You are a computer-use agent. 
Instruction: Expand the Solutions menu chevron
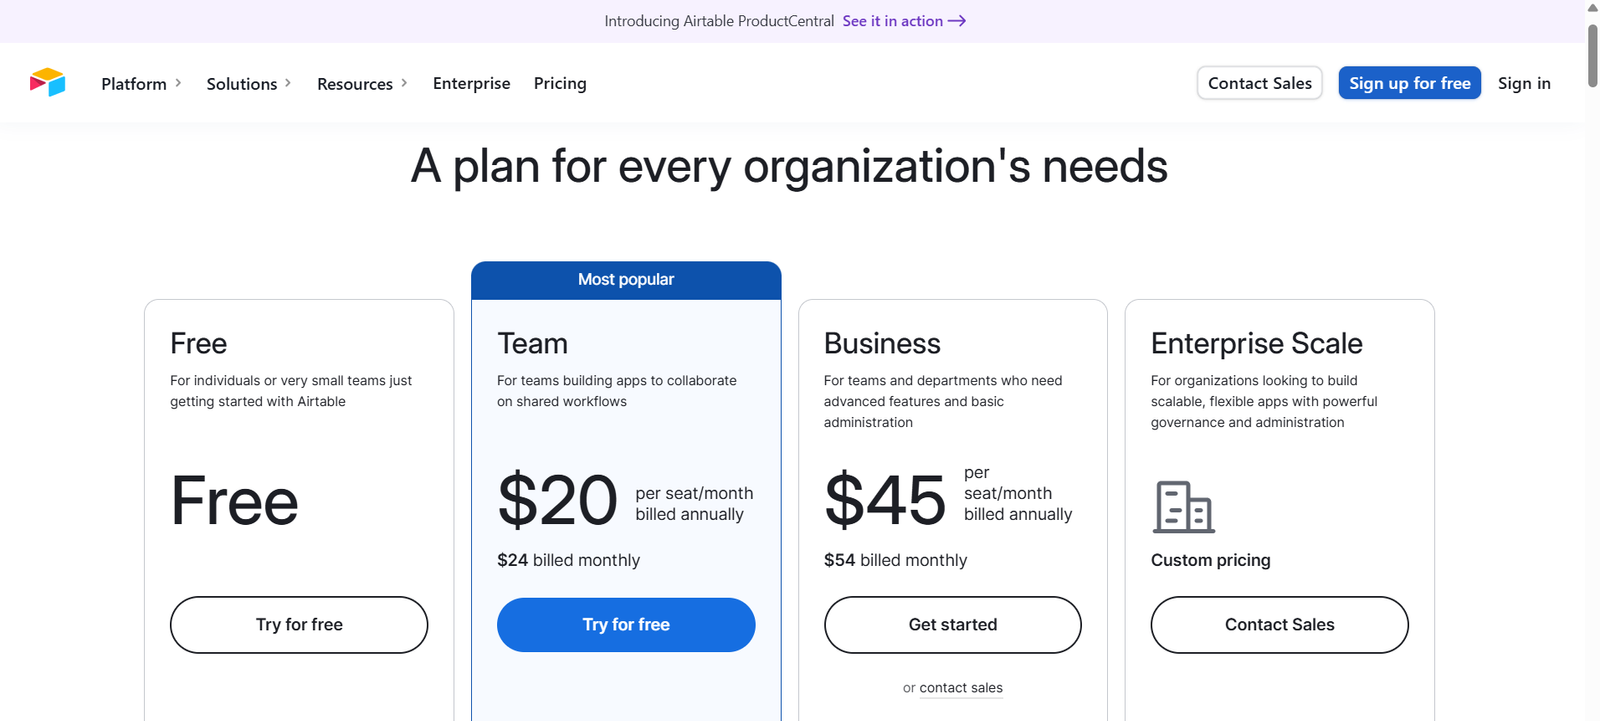[x=288, y=83]
